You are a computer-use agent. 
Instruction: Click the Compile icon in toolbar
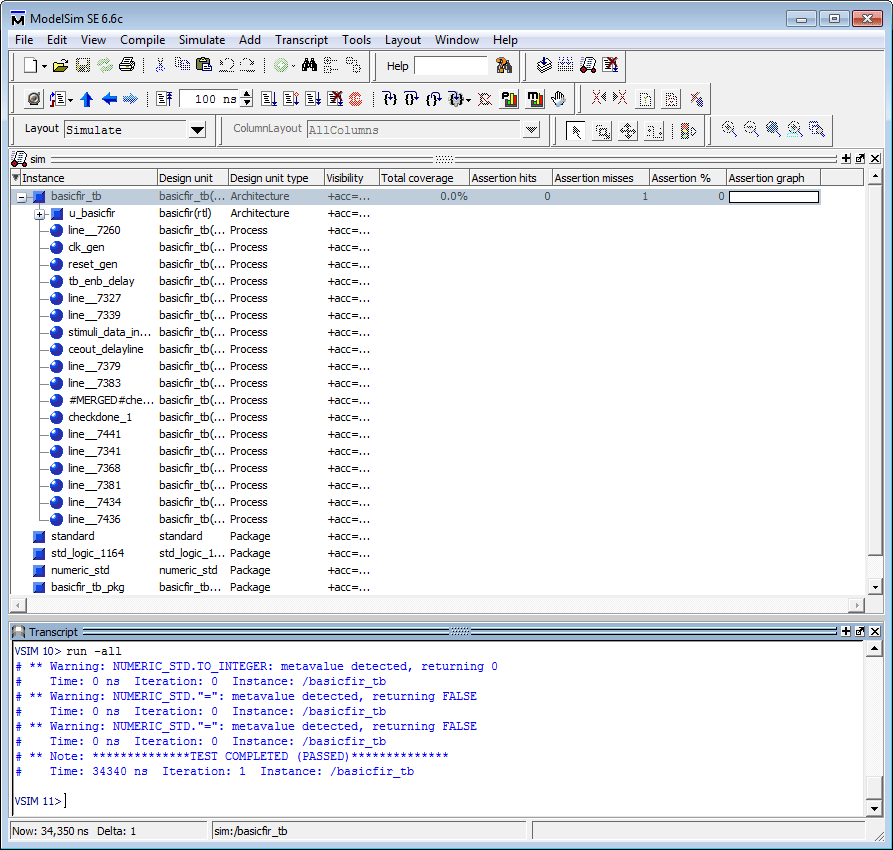pos(544,66)
